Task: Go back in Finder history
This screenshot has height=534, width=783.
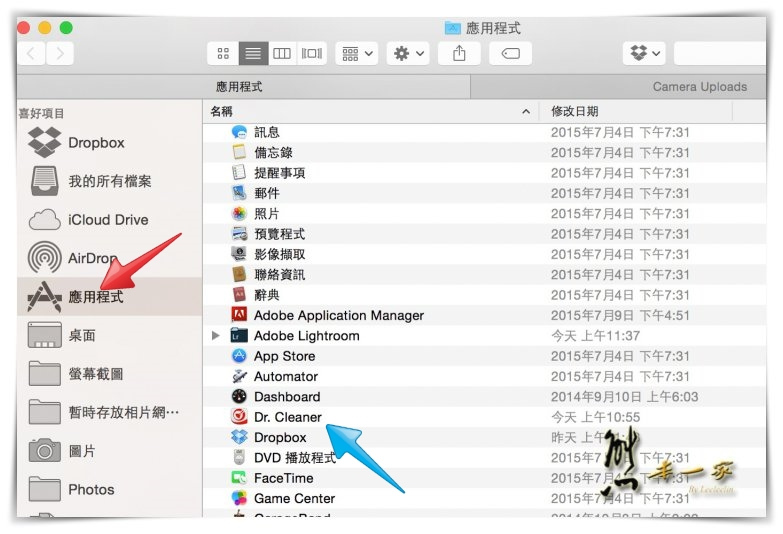Action: click(x=31, y=53)
